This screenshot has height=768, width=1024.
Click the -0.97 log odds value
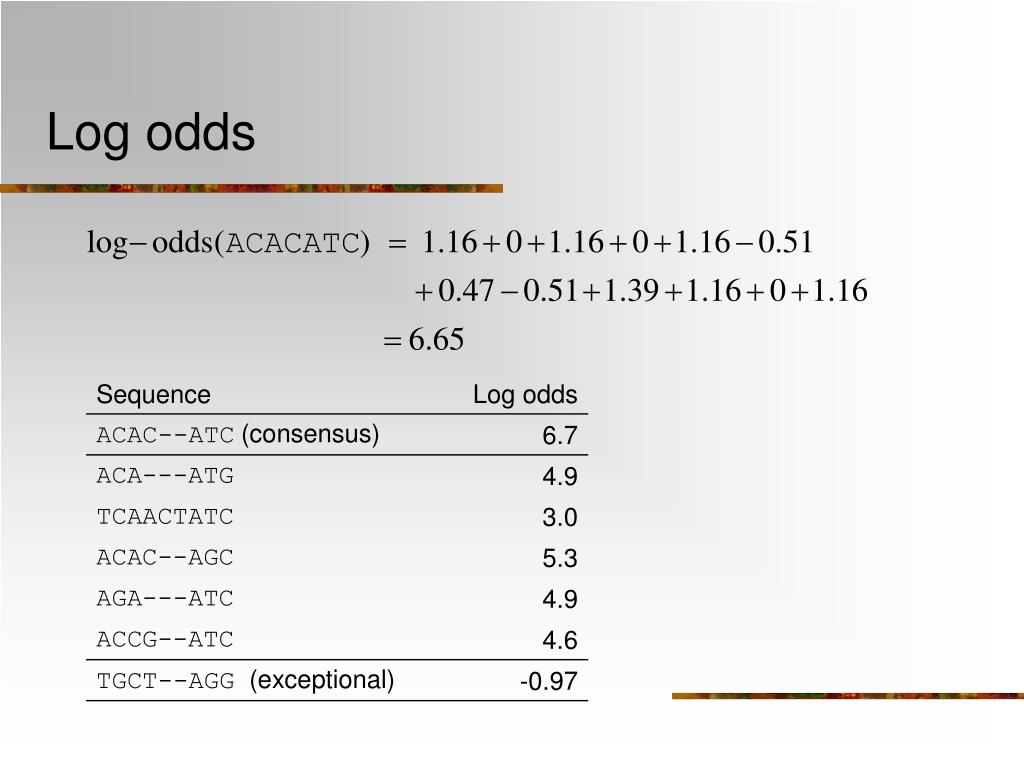[549, 681]
